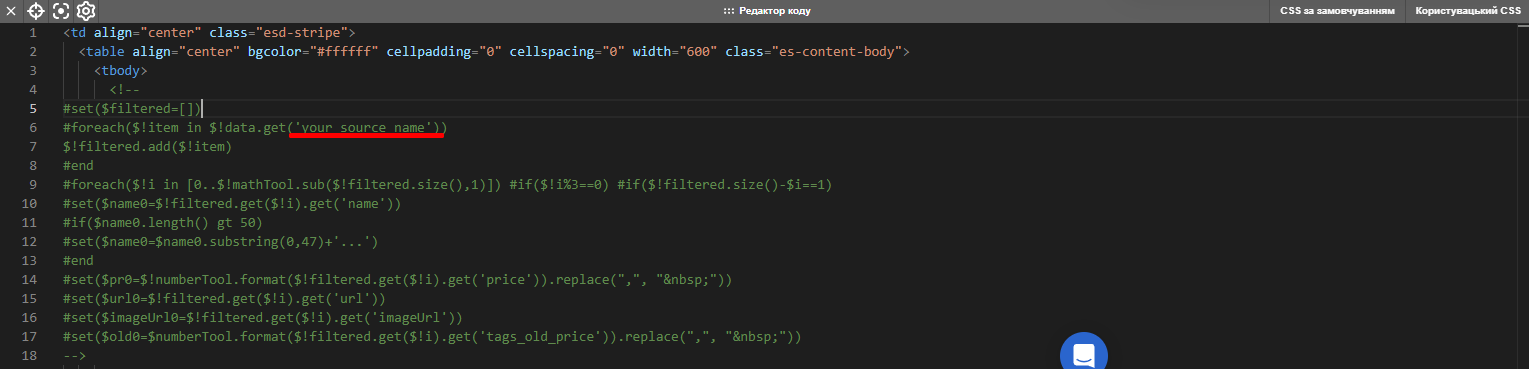Viewport: 1529px width, 369px height.
Task: Close the code editor panel
Action: (x=11, y=11)
